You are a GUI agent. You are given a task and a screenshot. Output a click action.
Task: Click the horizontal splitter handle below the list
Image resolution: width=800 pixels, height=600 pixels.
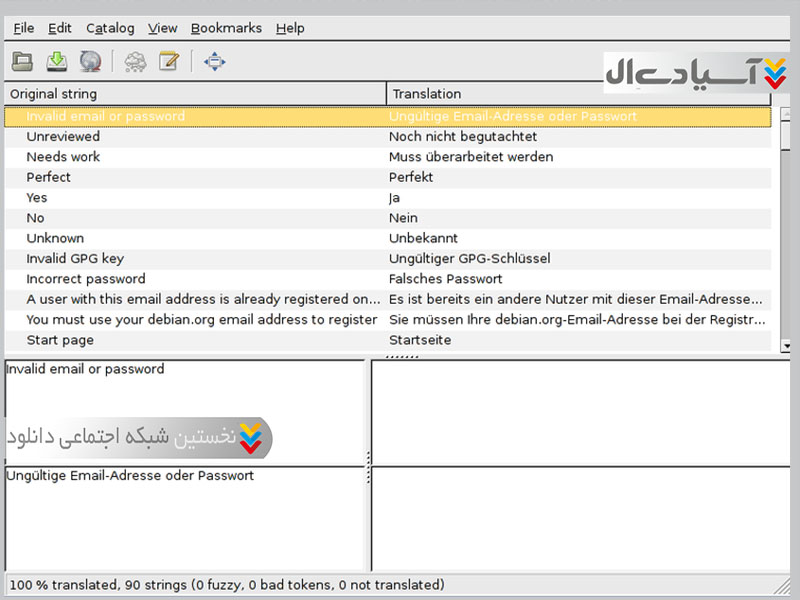click(401, 356)
